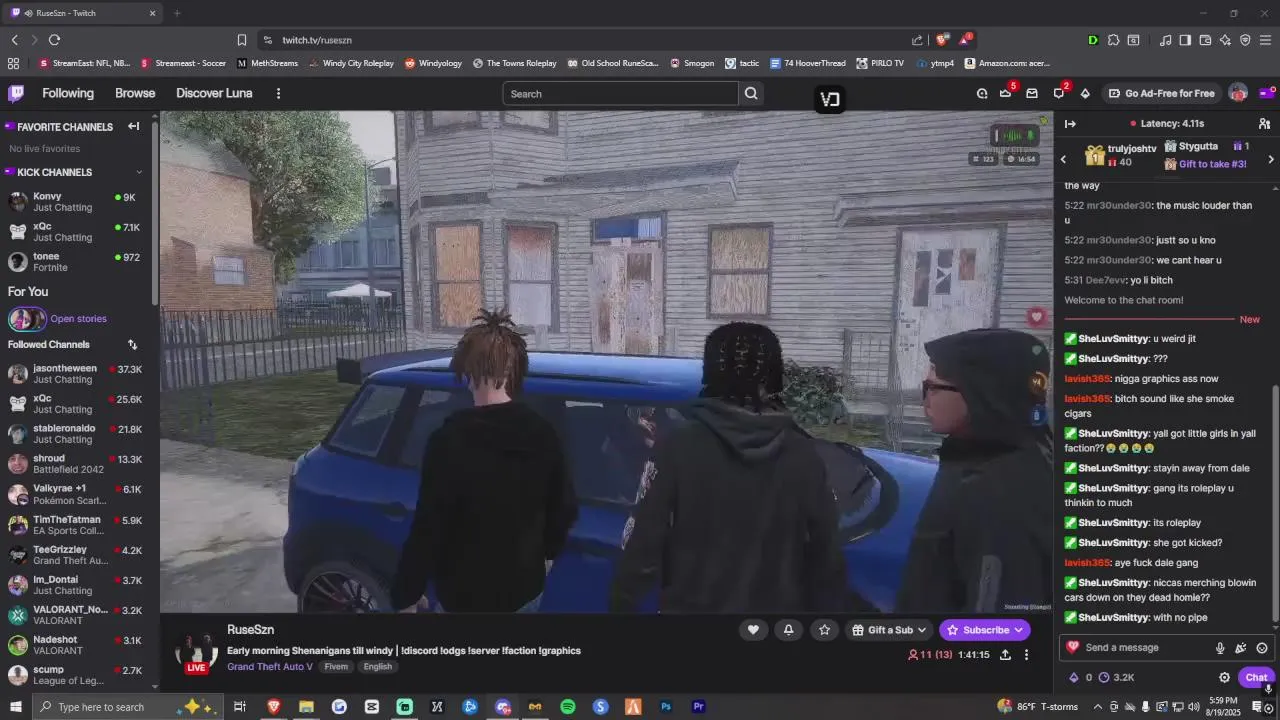Collapse the left channel sidebar
This screenshot has width=1280, height=720.
pyautogui.click(x=133, y=126)
